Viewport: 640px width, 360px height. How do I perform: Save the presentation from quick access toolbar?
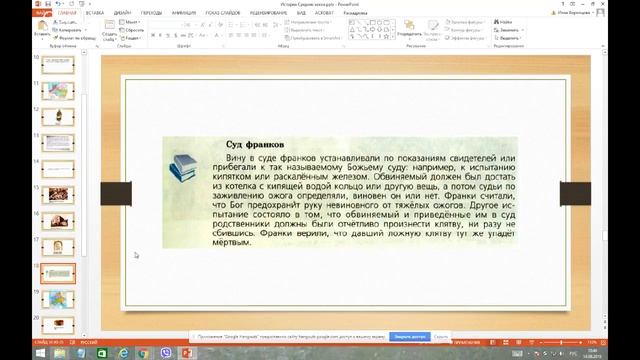coord(48,4)
